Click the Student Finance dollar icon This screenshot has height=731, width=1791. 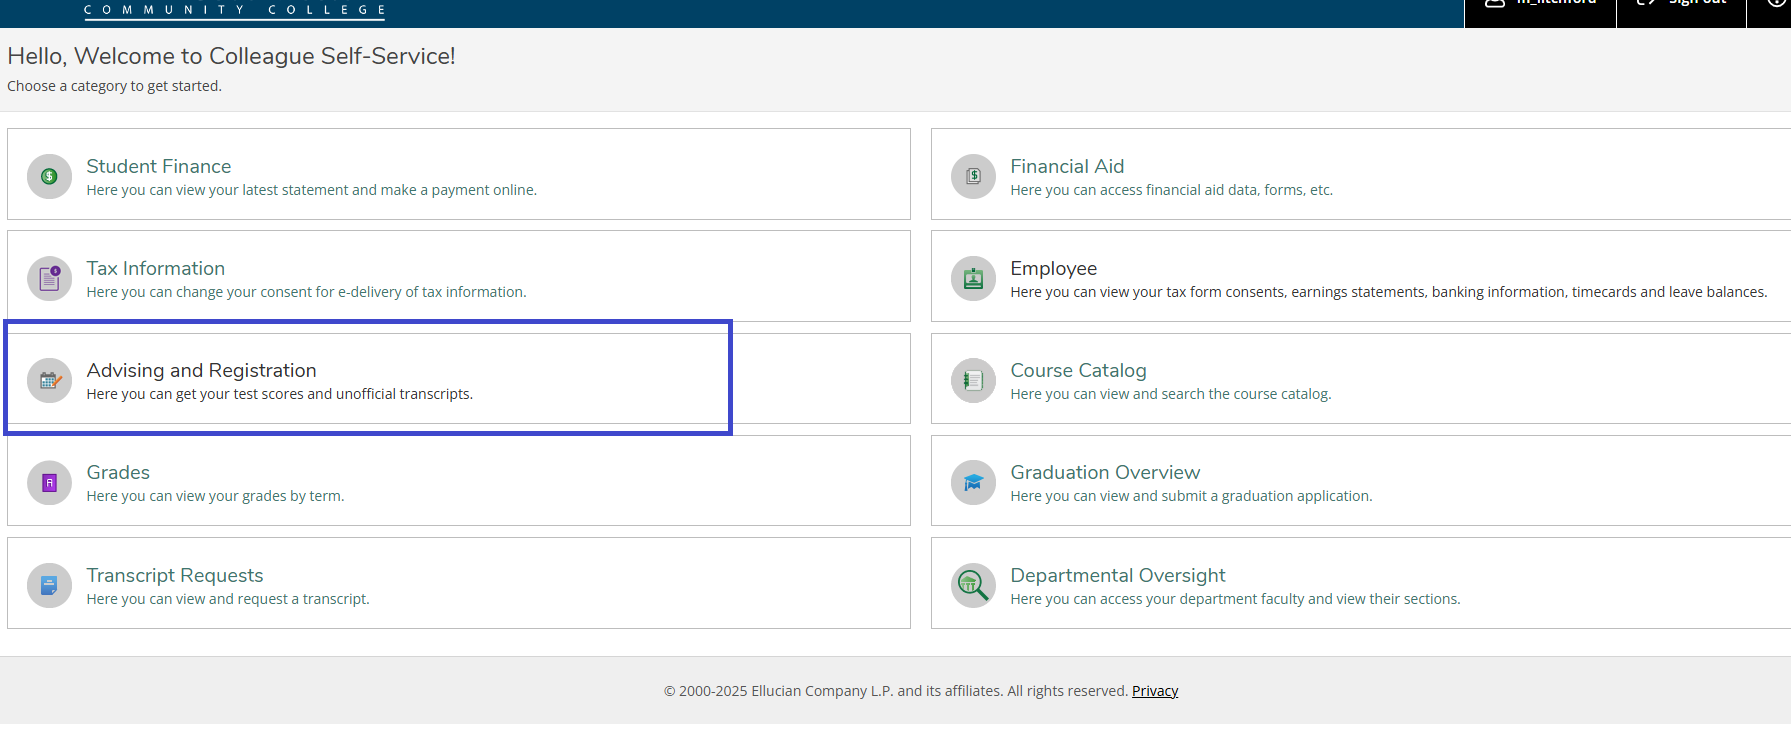tap(49, 176)
